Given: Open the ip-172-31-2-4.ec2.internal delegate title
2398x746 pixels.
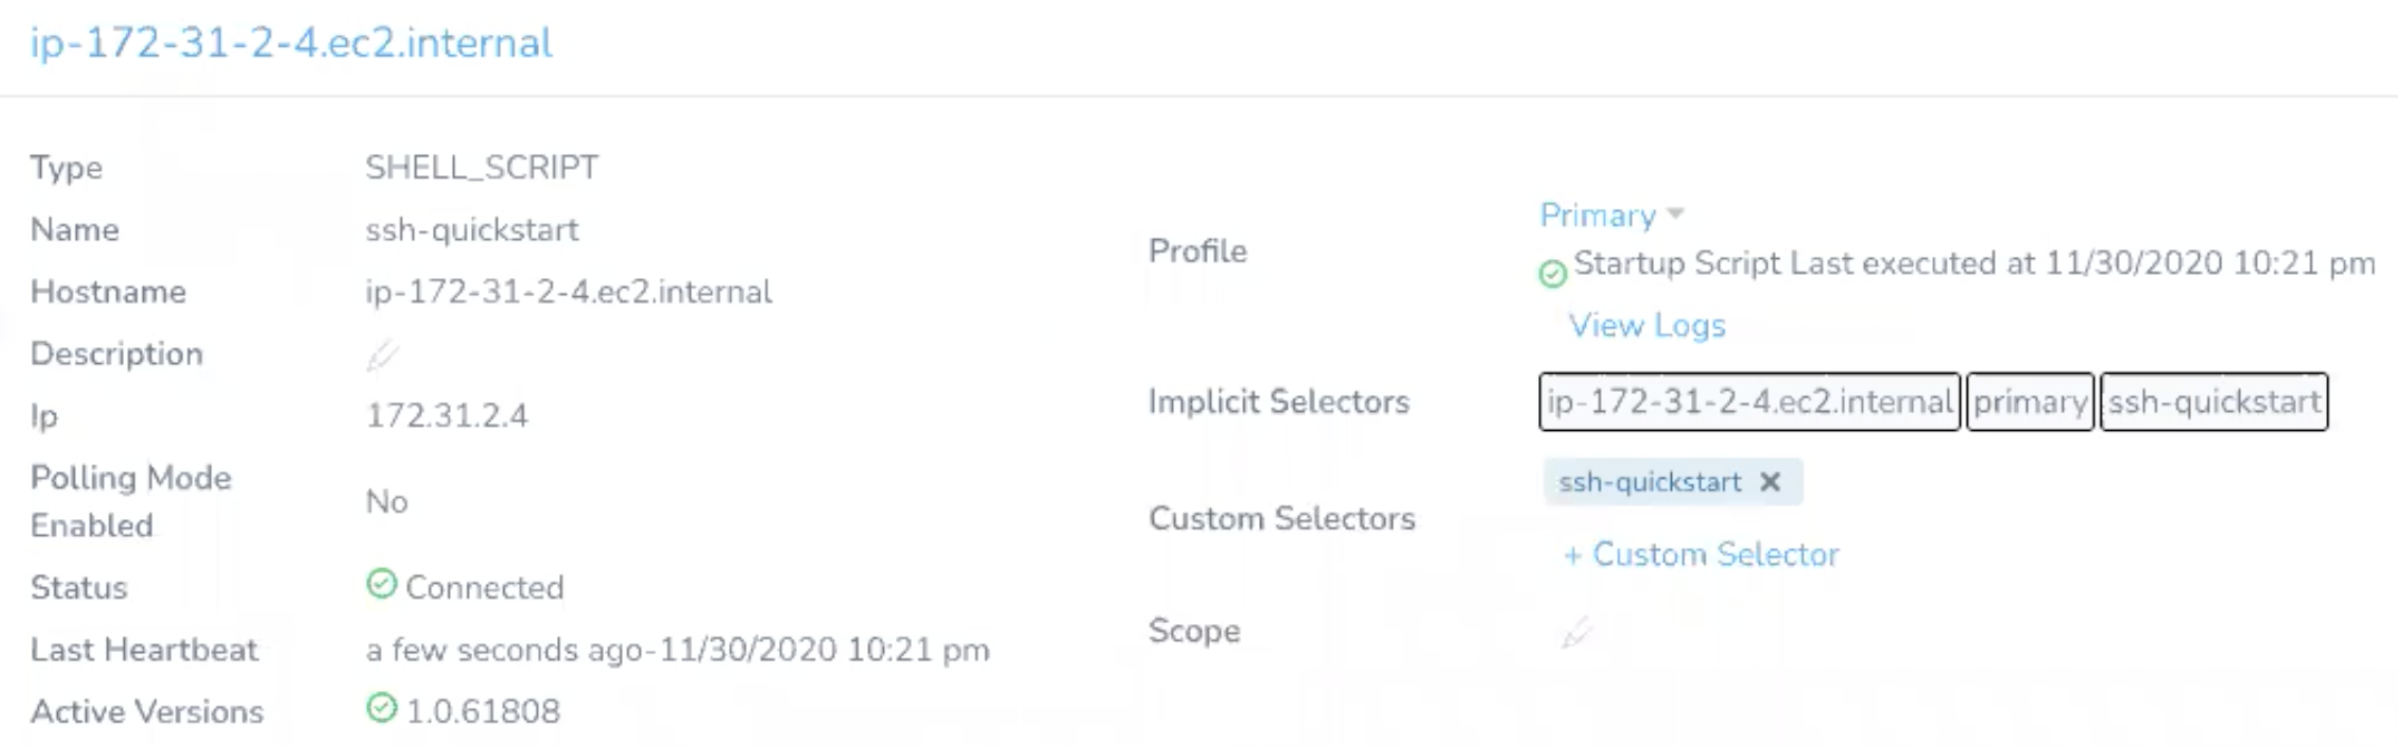Looking at the screenshot, I should pyautogui.click(x=291, y=43).
